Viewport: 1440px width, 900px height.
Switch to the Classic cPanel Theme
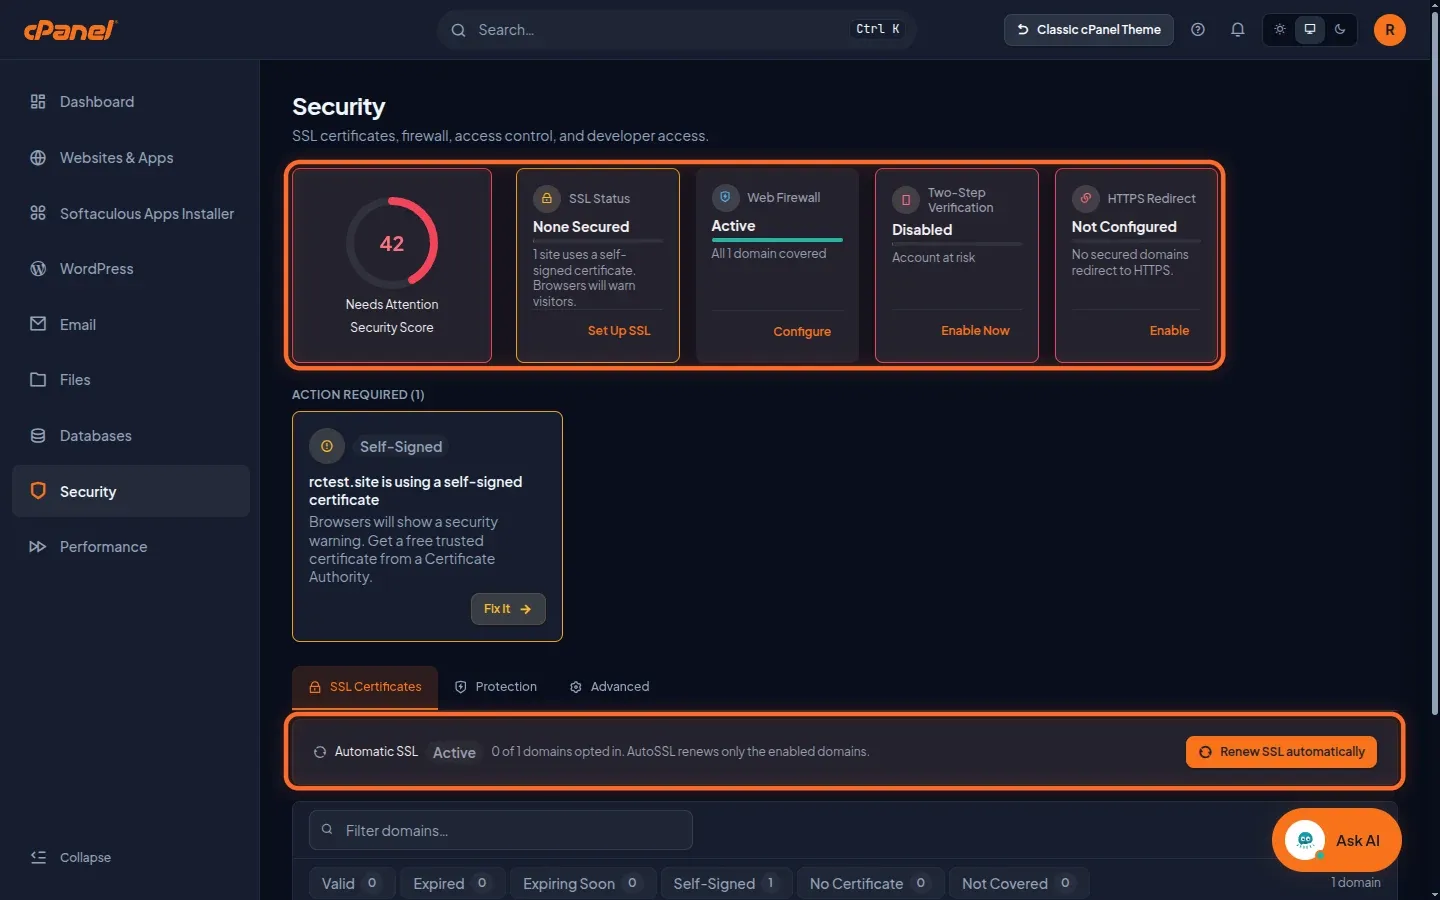[x=1089, y=30]
